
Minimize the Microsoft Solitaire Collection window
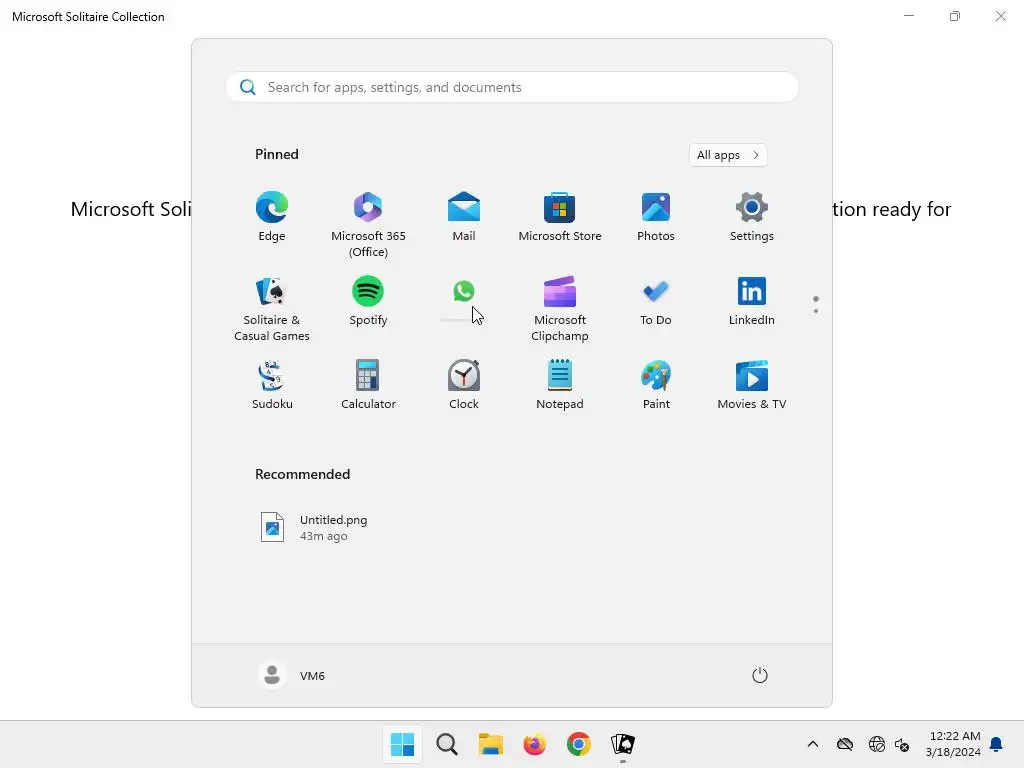(x=908, y=16)
